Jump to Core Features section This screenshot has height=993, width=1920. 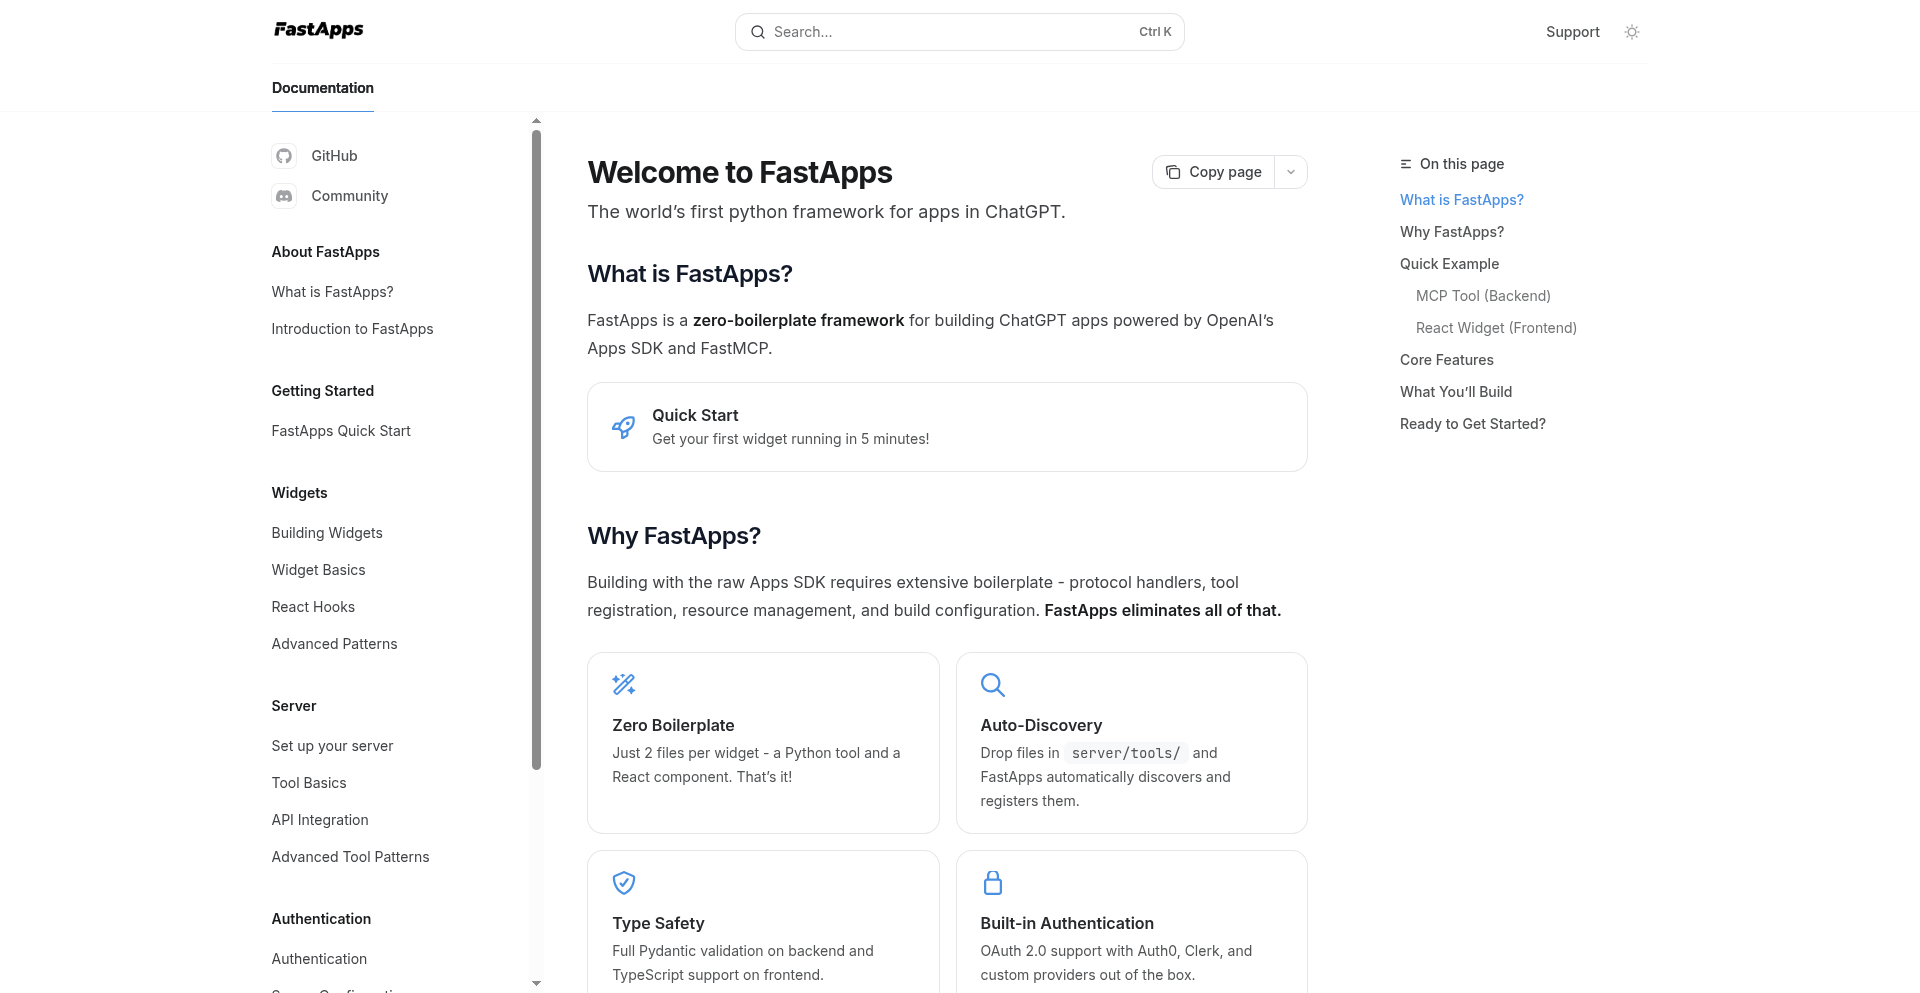tap(1446, 360)
